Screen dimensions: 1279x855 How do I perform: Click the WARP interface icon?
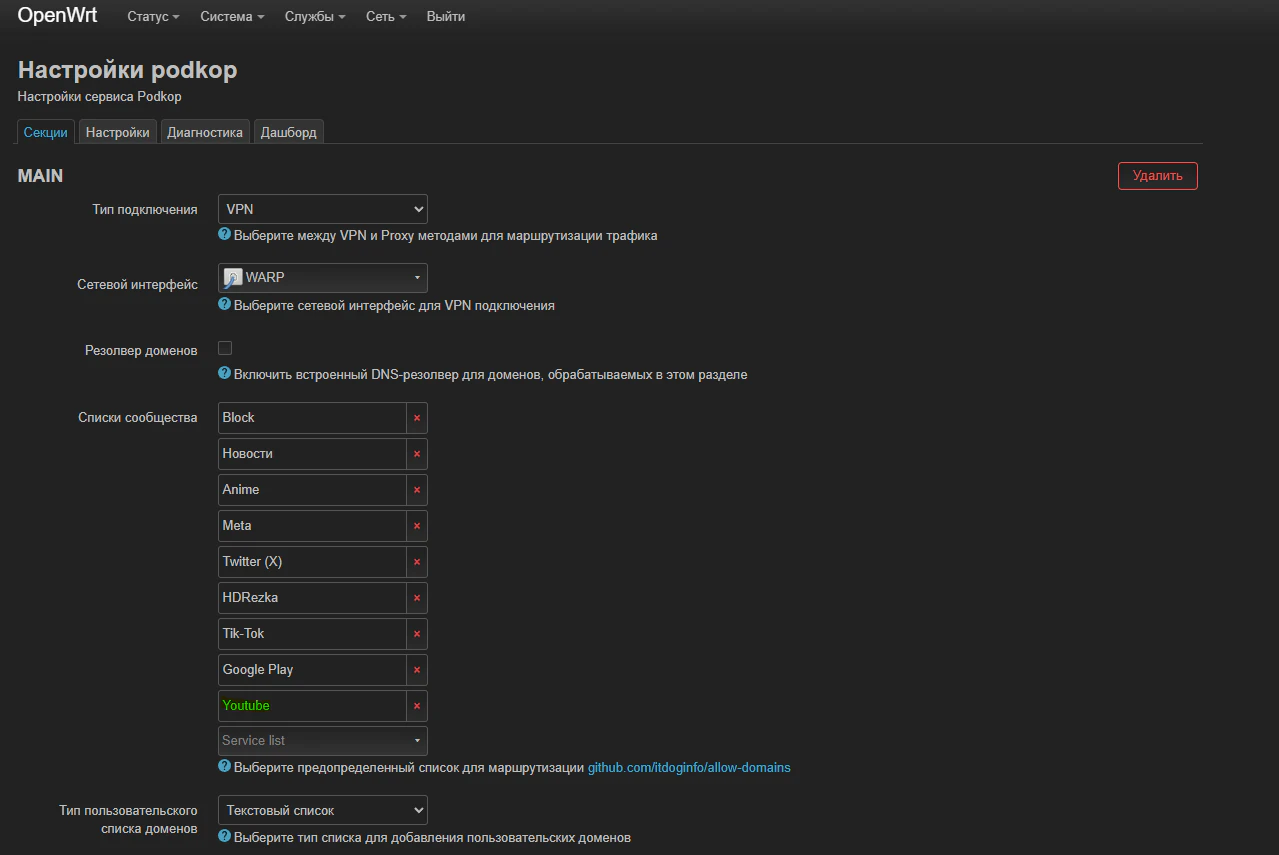[232, 278]
